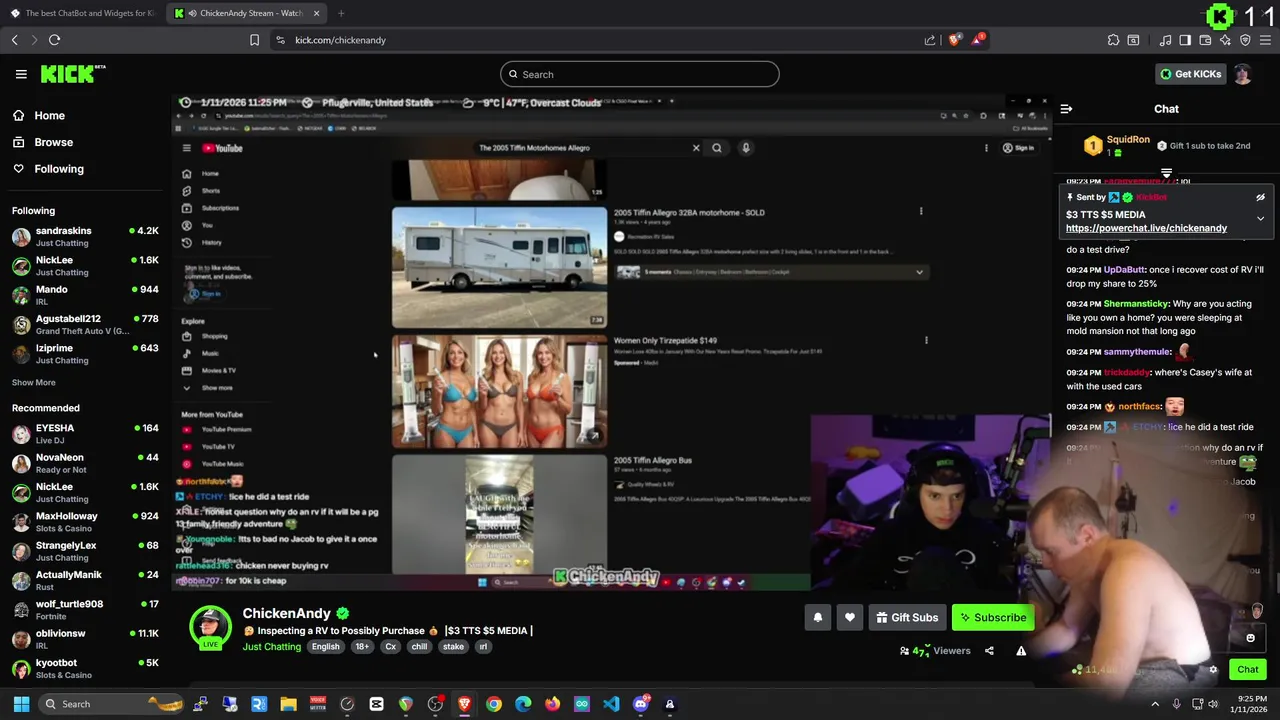1280x720 pixels.
Task: Open the emoji picker in chat
Action: [x=1250, y=638]
